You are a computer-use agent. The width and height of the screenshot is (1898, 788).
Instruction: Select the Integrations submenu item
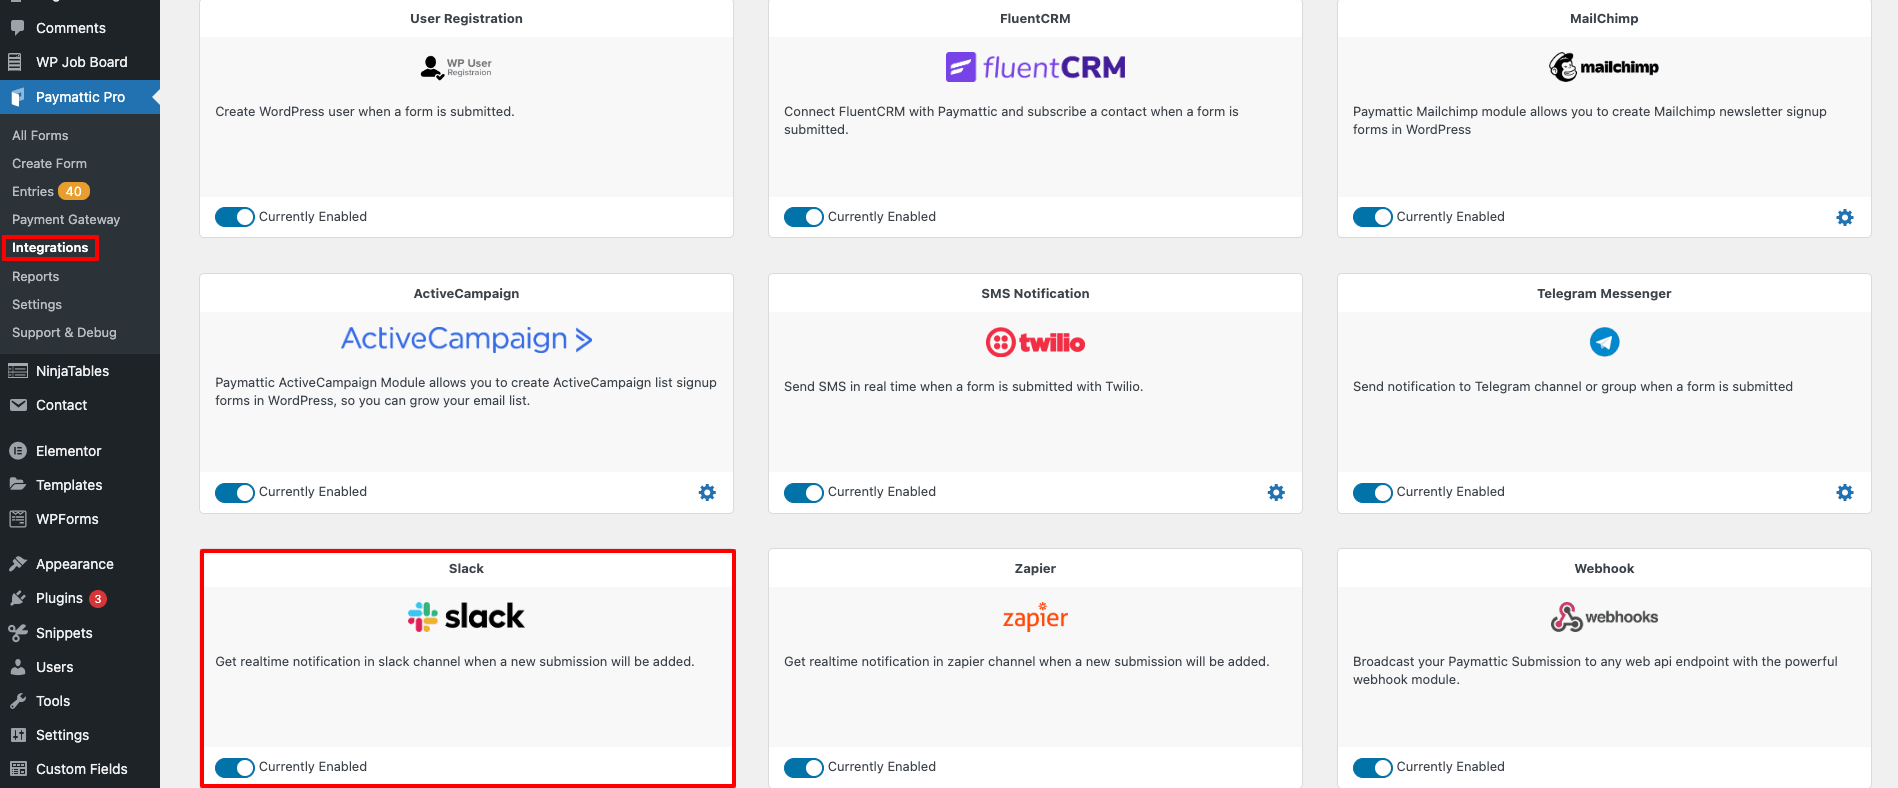click(x=50, y=248)
